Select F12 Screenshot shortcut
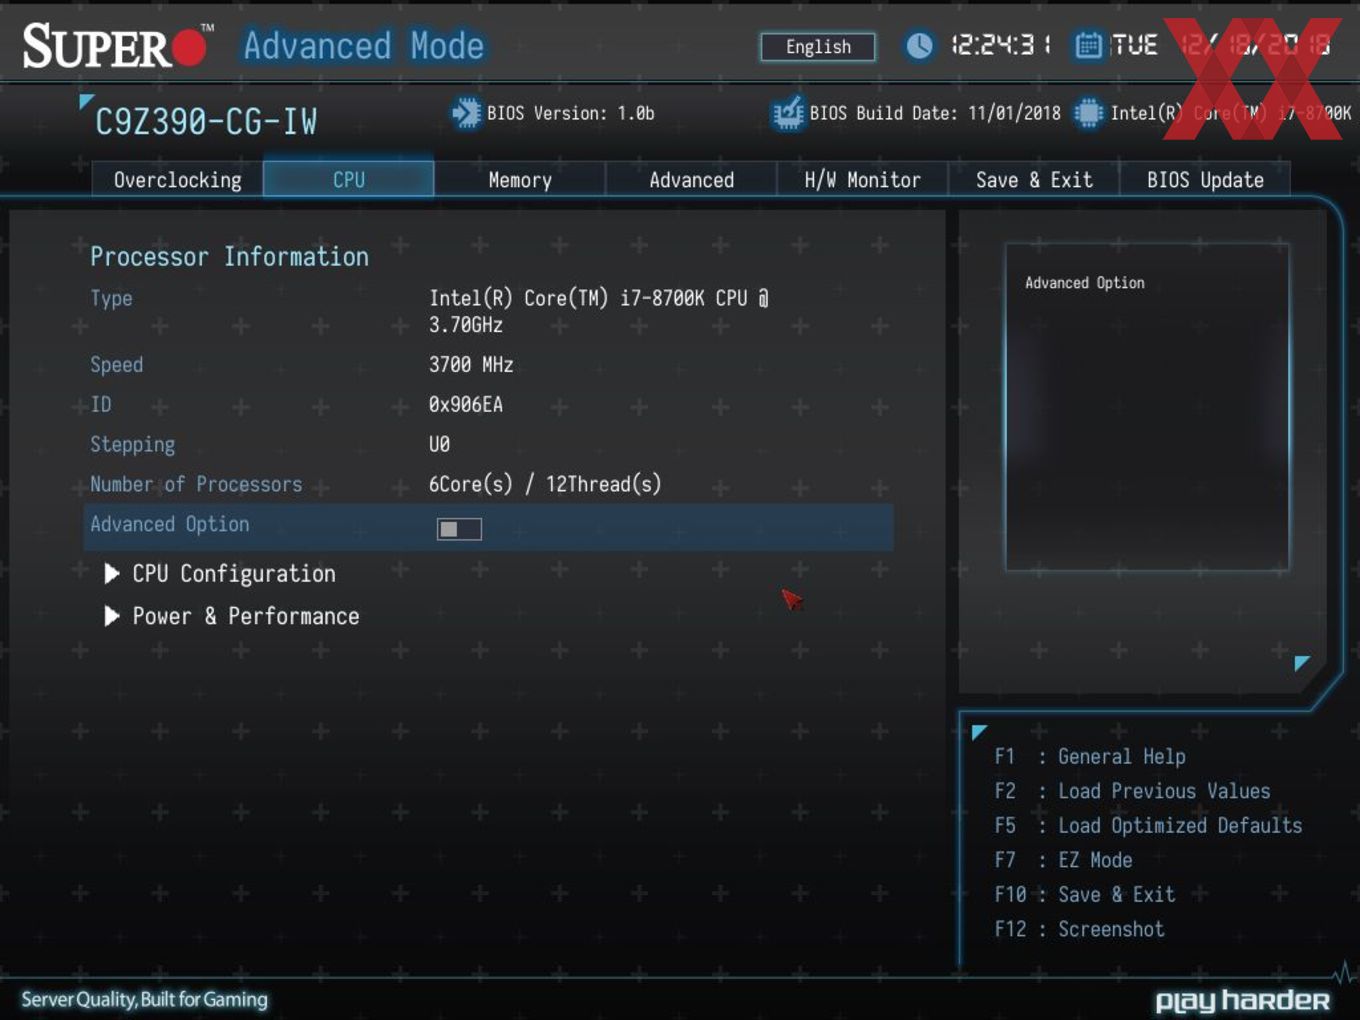This screenshot has width=1360, height=1020. click(x=1079, y=929)
